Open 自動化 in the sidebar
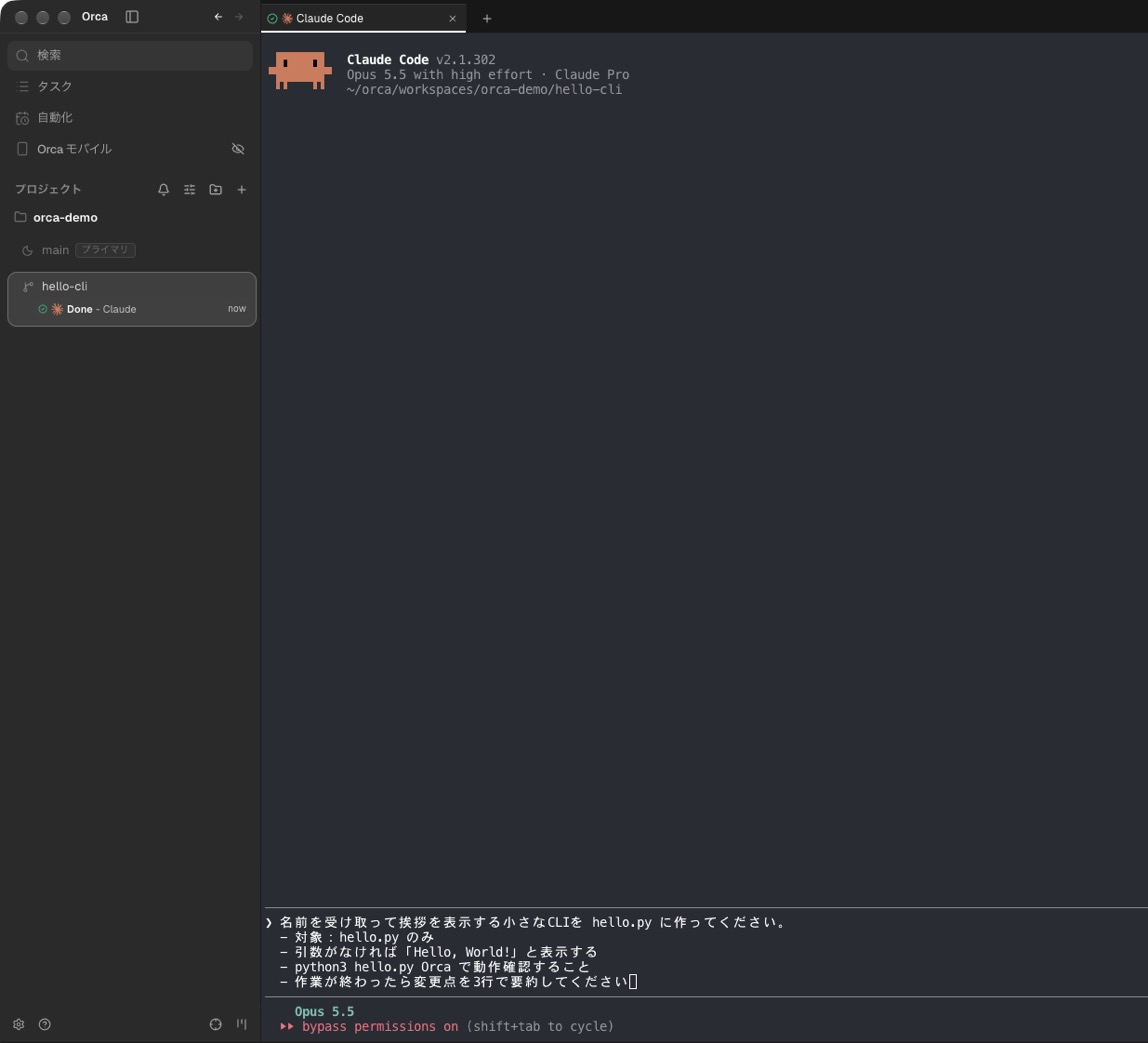Viewport: 1148px width, 1043px height. click(130, 118)
